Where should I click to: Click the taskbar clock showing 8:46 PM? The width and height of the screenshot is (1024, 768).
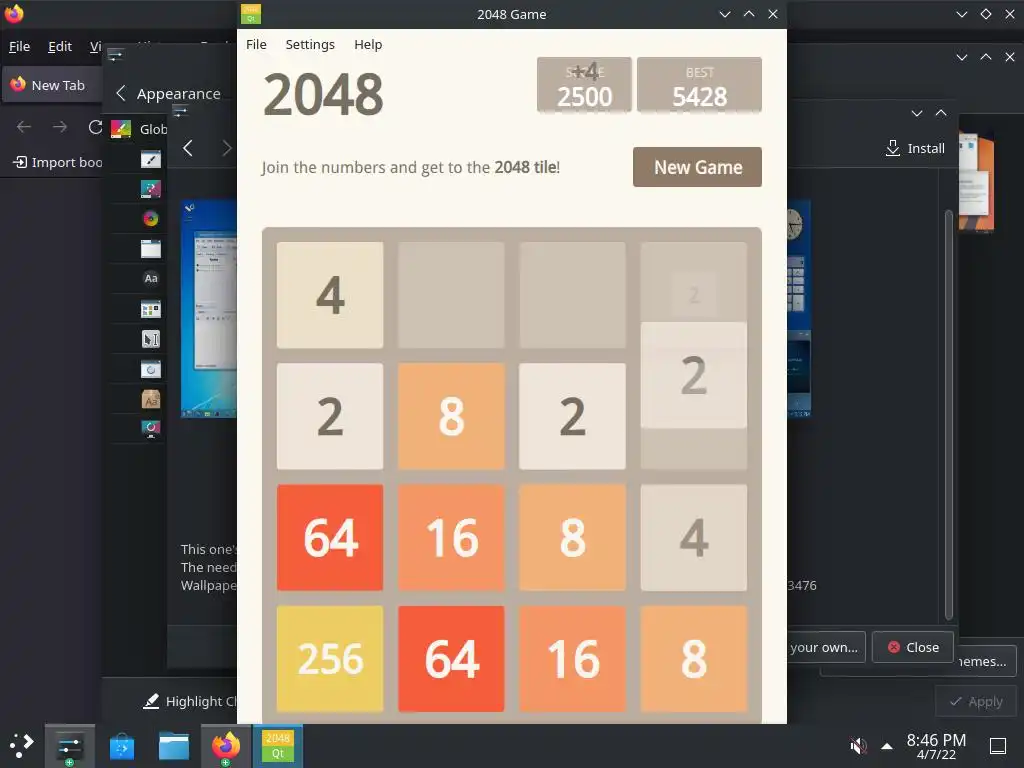point(936,746)
